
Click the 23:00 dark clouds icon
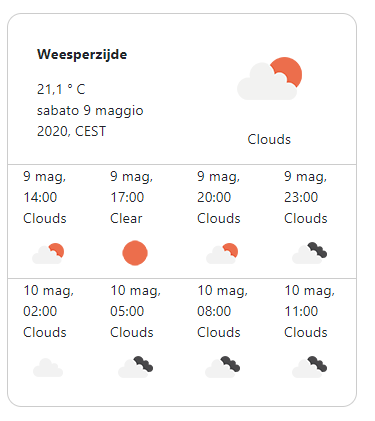[309, 253]
